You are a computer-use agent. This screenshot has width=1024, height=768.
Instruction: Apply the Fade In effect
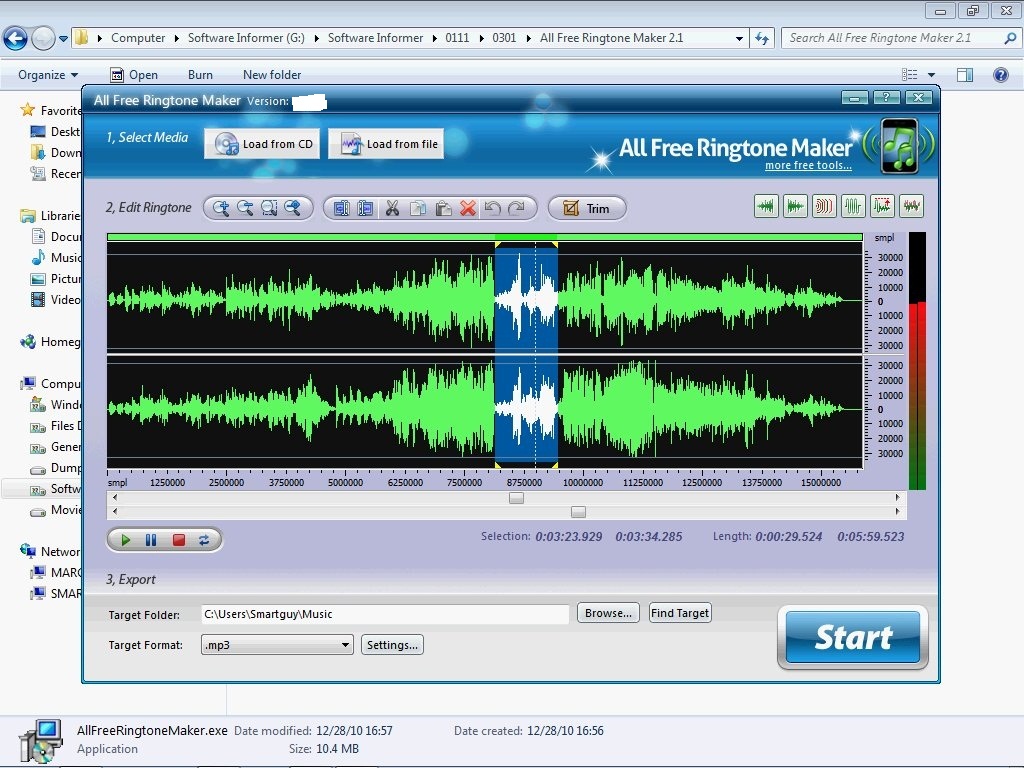tap(766, 206)
